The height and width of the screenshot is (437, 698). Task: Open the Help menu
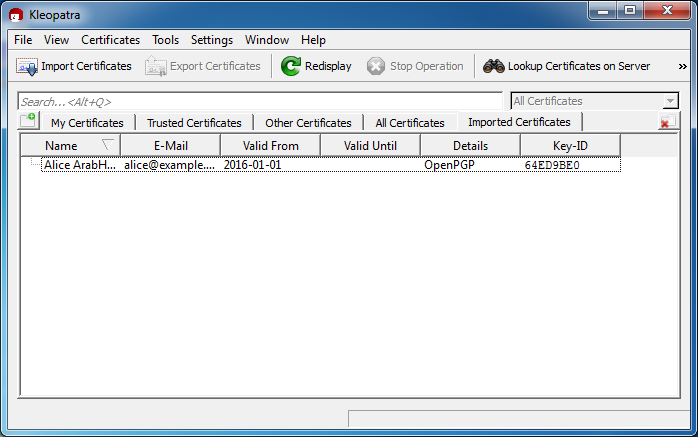[x=313, y=40]
